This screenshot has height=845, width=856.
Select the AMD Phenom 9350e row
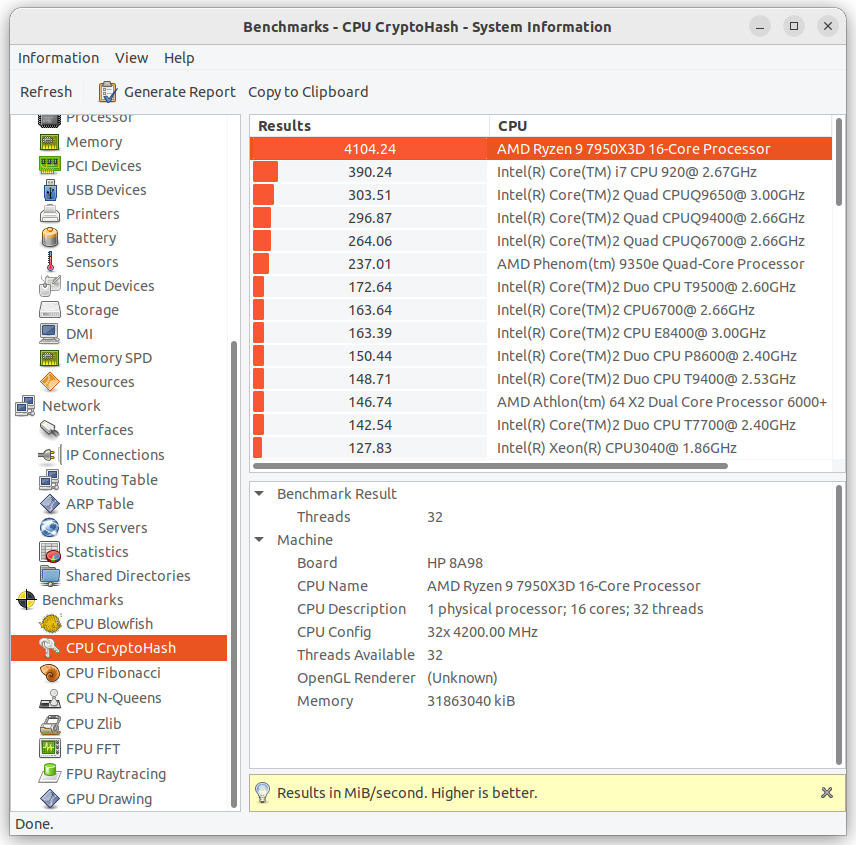(541, 264)
